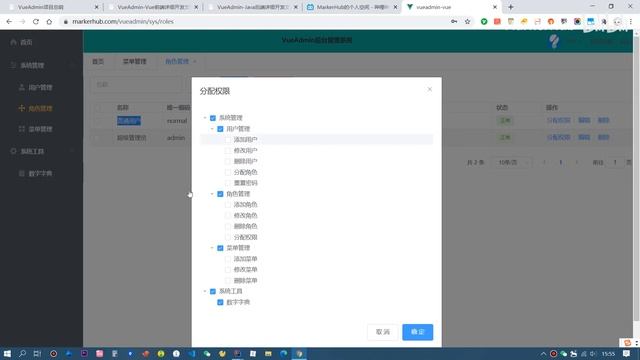Click the role name search field

(136, 84)
